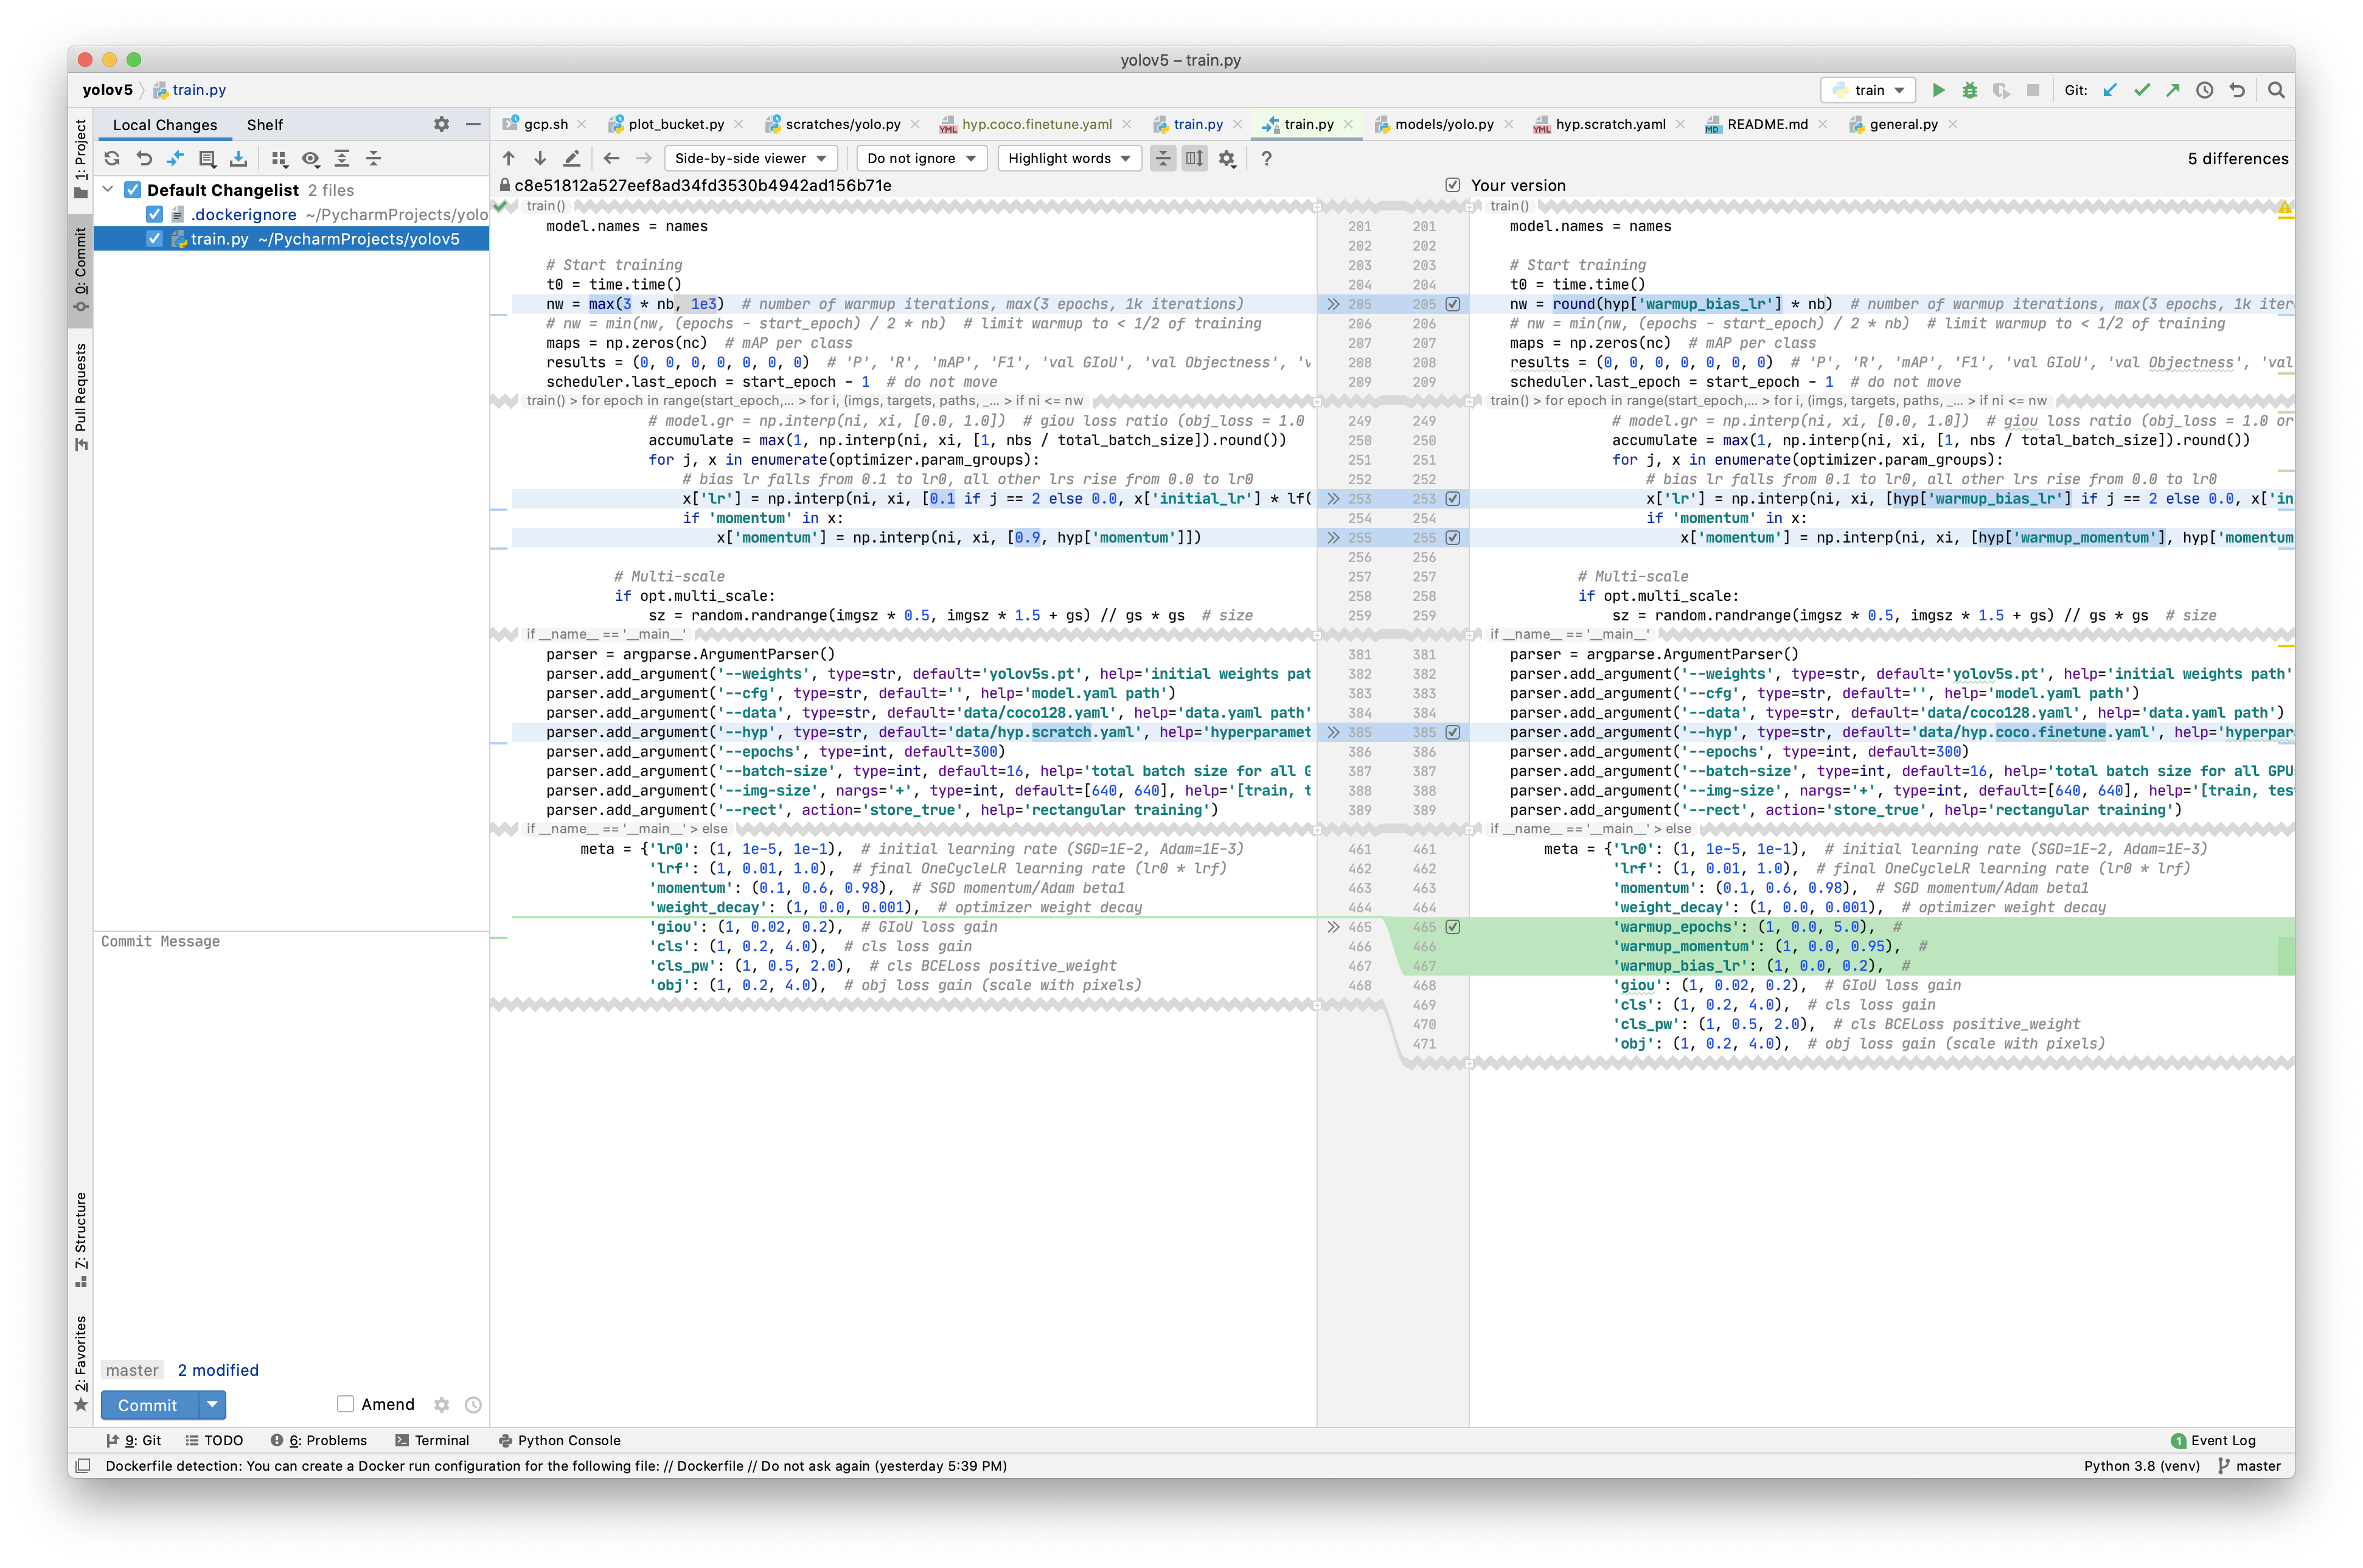Screen dimensions: 2363x1568
Task: Open the hyp.scratch.yaml editor tab
Action: pos(1609,124)
